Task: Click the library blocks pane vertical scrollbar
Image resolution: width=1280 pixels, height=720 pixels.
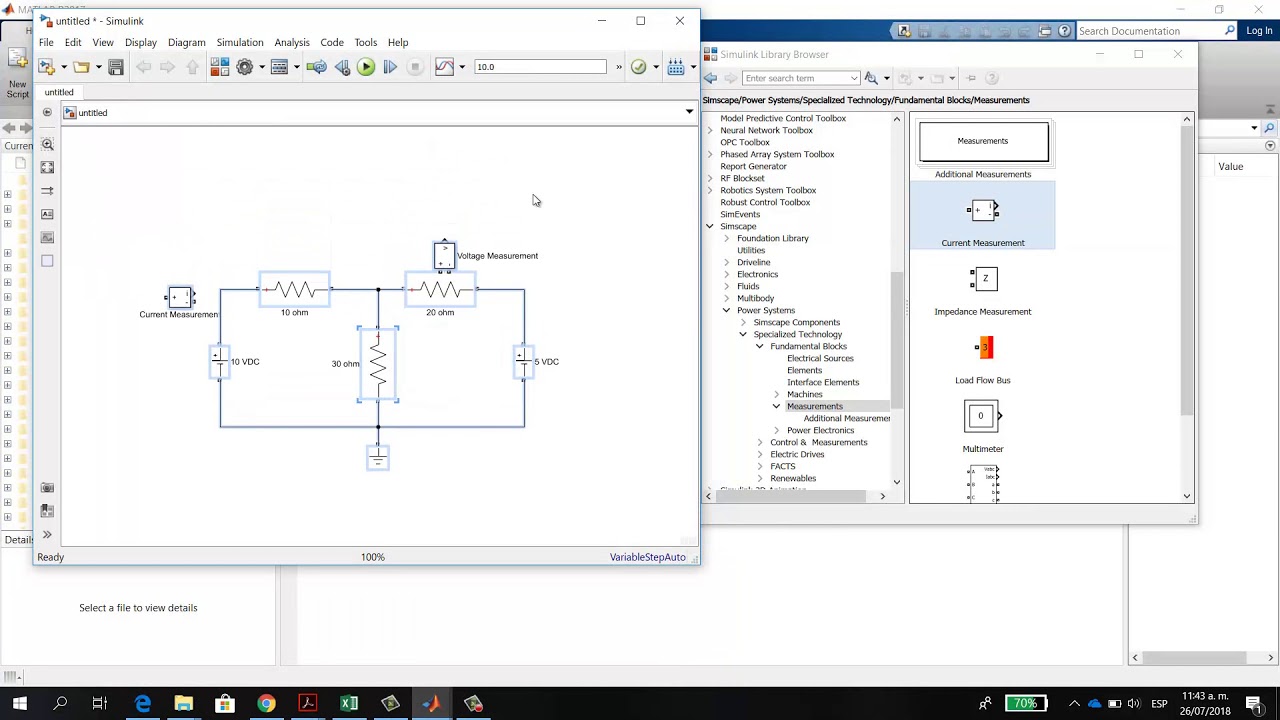Action: (1187, 270)
